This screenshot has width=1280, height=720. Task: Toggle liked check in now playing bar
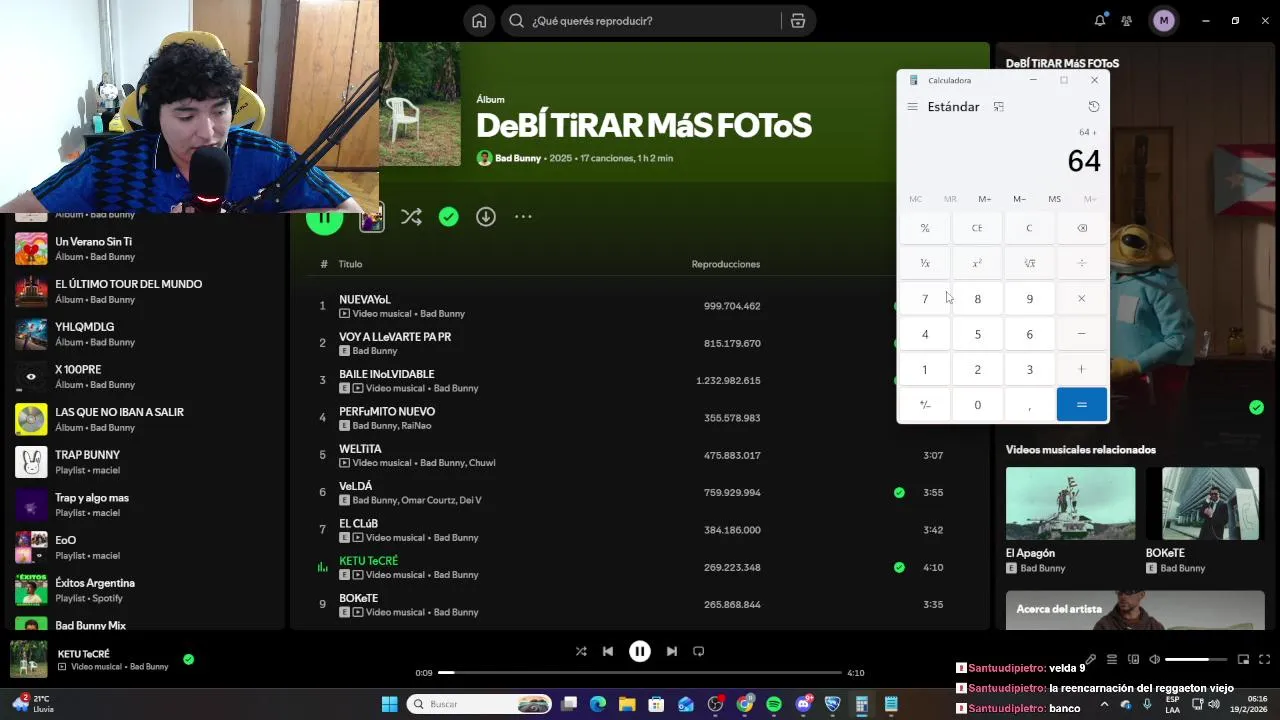tap(188, 659)
